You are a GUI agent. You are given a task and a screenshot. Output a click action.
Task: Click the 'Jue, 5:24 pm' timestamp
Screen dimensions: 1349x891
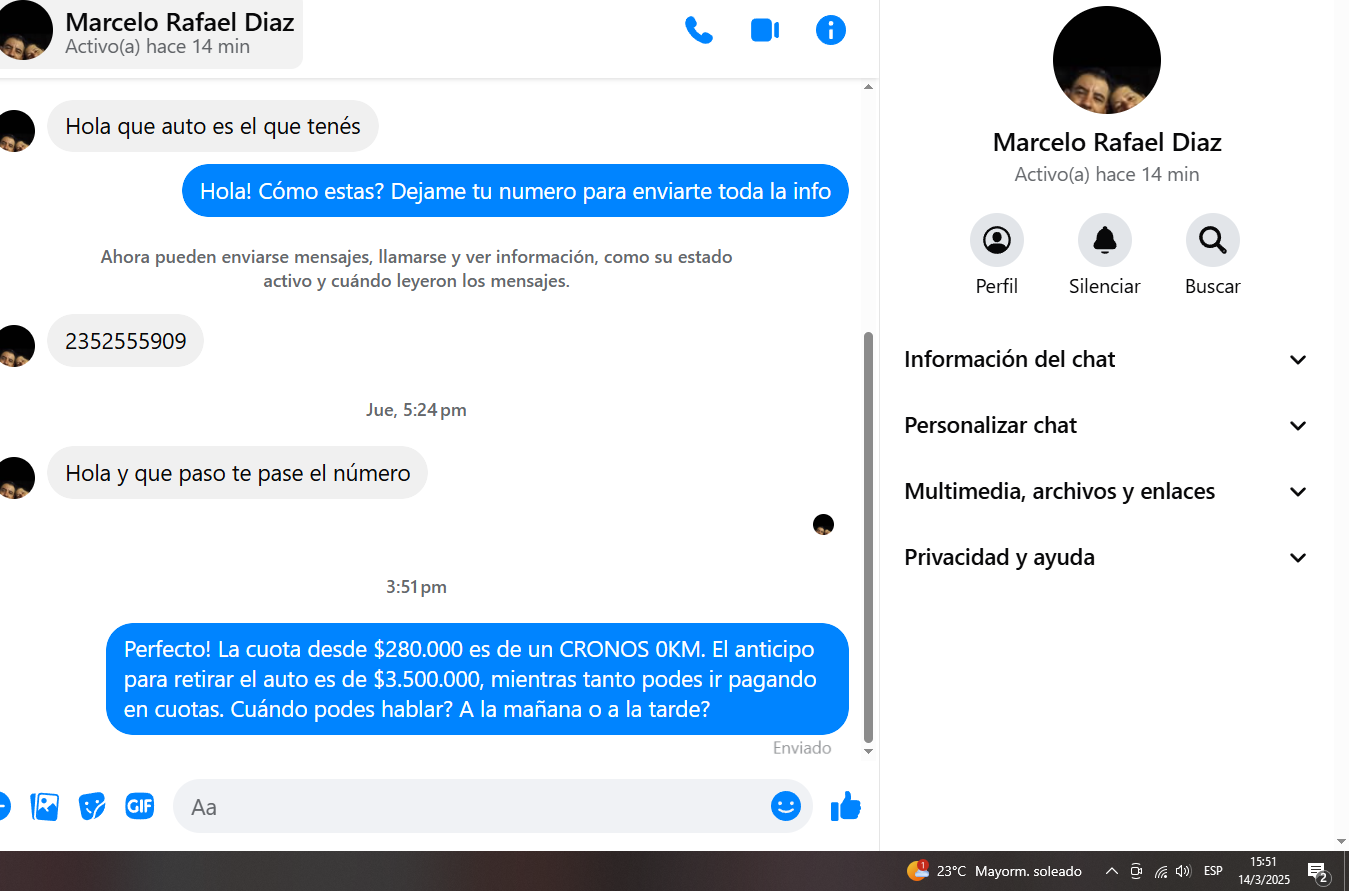(416, 410)
